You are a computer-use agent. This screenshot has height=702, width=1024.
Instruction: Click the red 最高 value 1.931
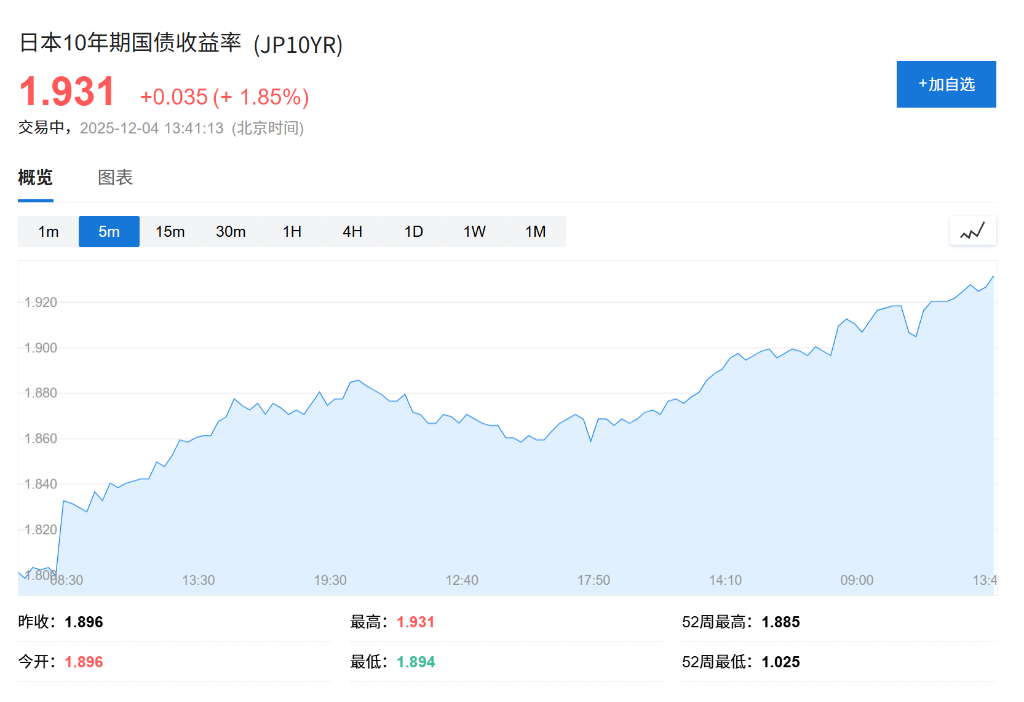[414, 621]
